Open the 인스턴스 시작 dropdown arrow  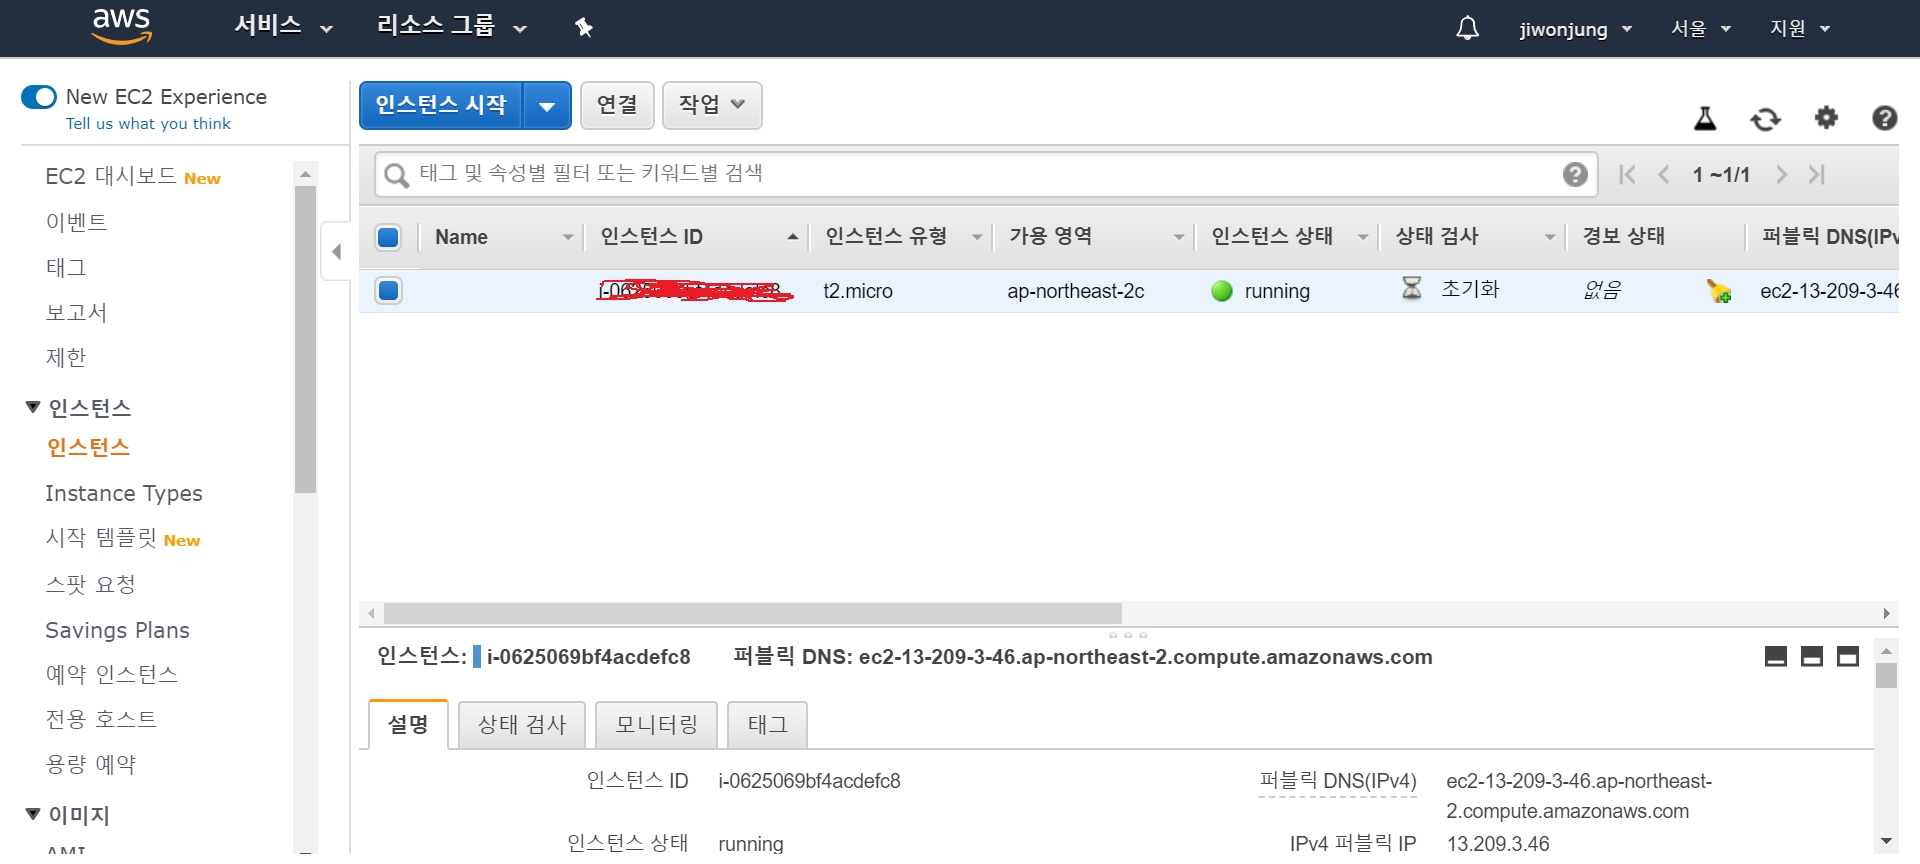pyautogui.click(x=547, y=106)
